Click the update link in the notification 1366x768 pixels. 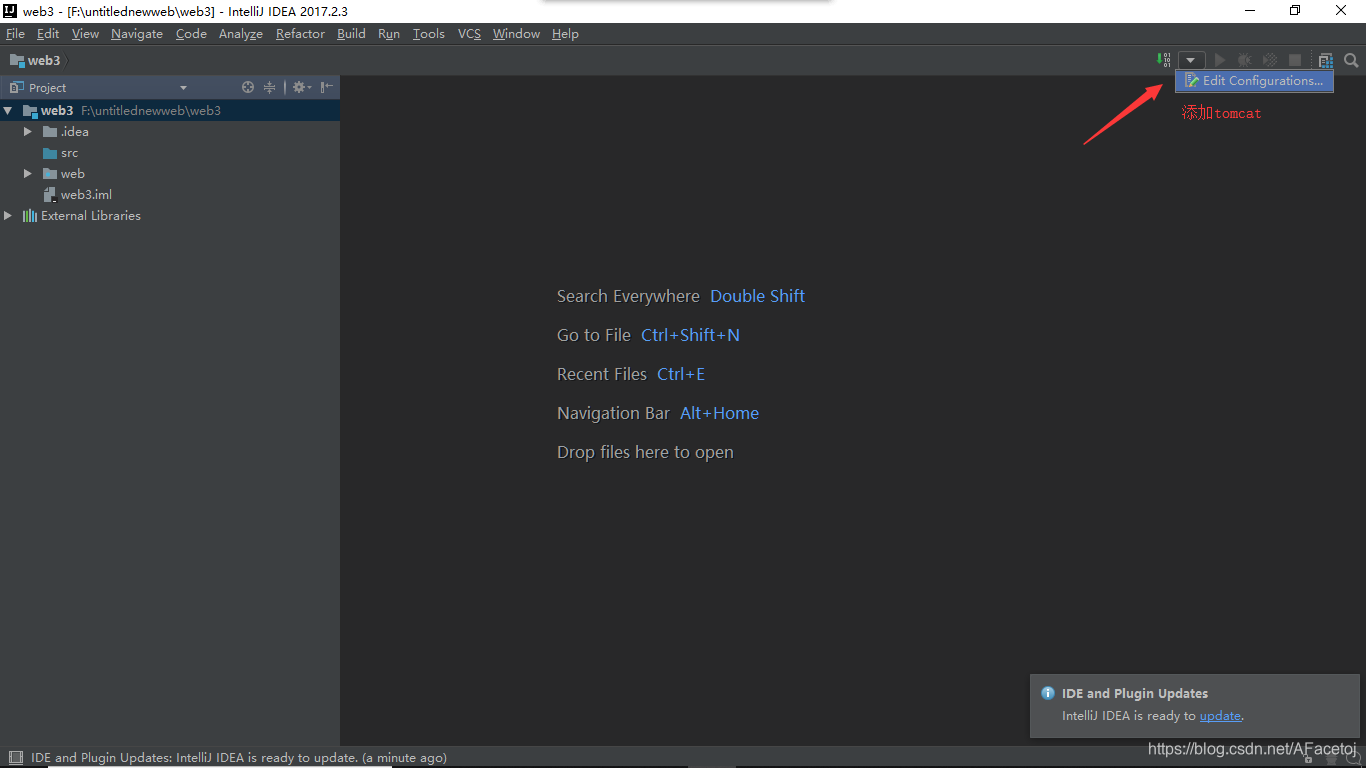[x=1220, y=716]
